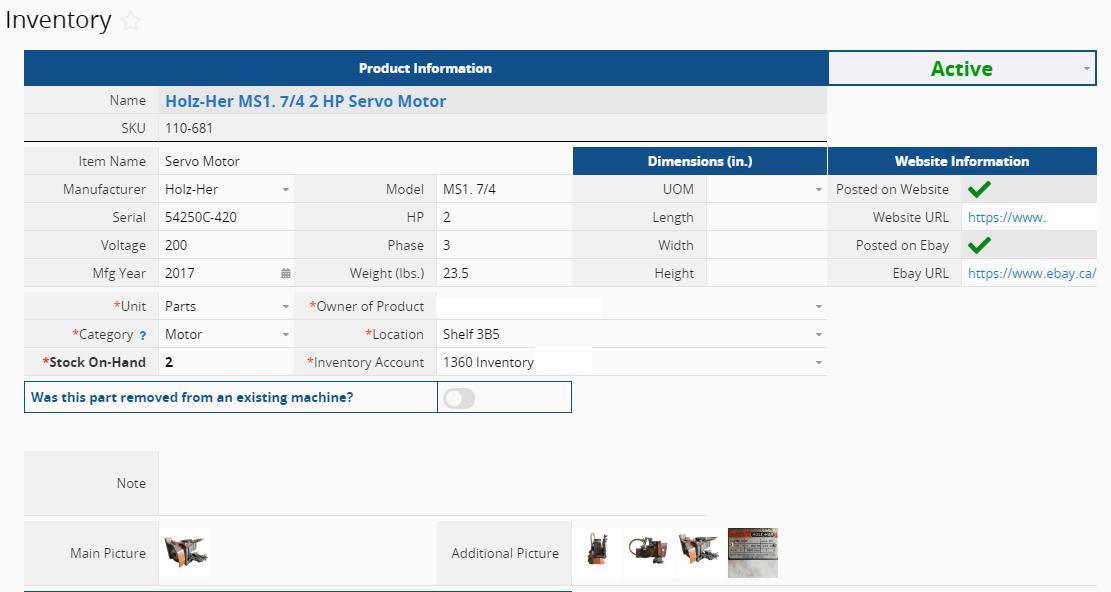The height and width of the screenshot is (592, 1111).
Task: Open the nameplate label Additional Picture thumbnail
Action: pyautogui.click(x=752, y=552)
